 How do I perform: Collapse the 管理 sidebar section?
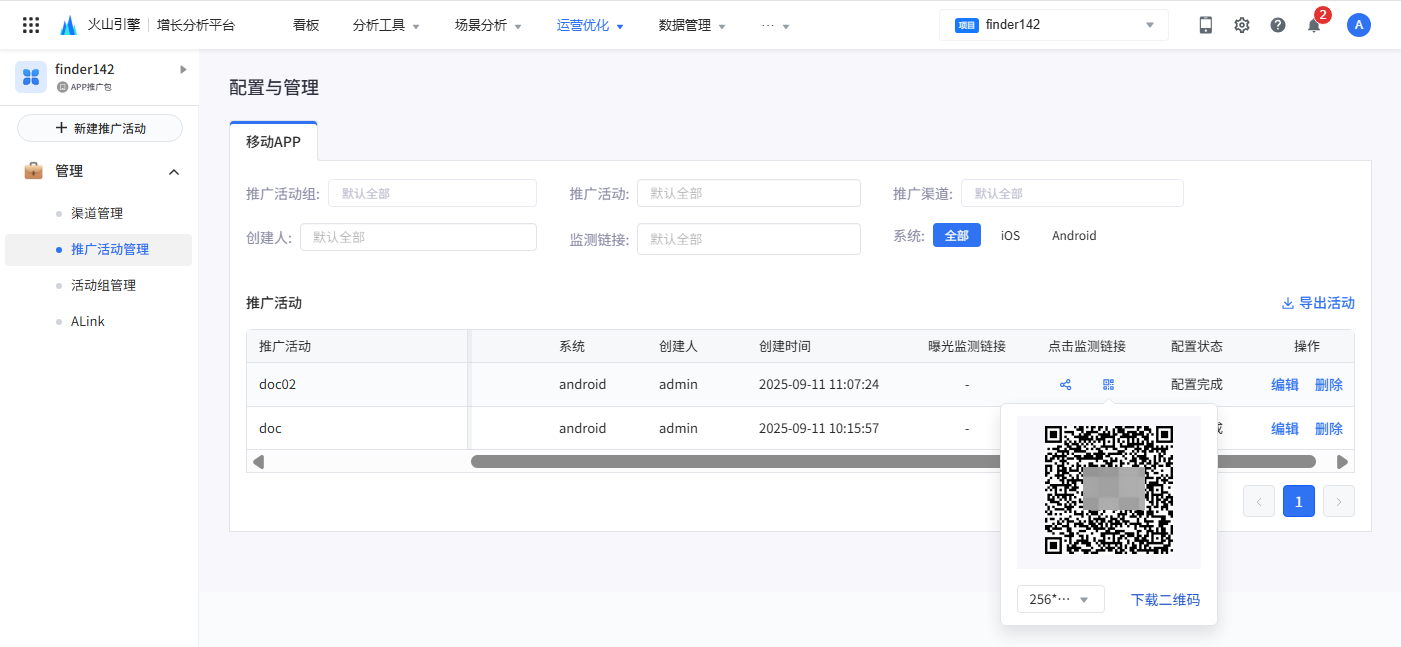point(174,172)
